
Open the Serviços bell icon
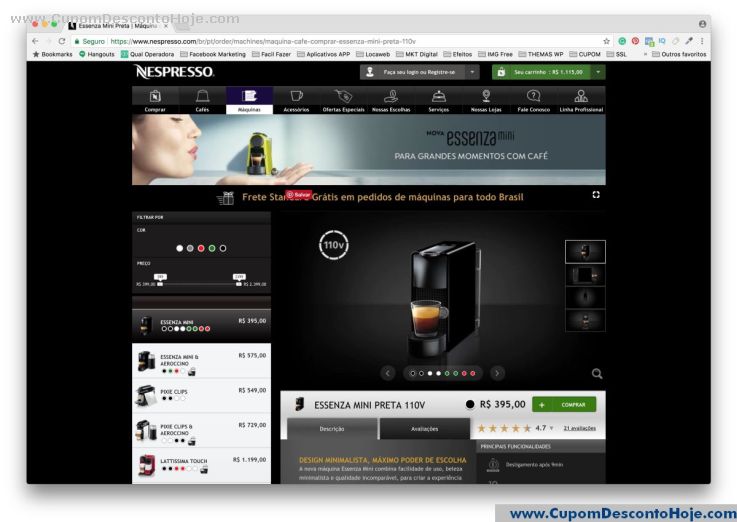point(439,100)
